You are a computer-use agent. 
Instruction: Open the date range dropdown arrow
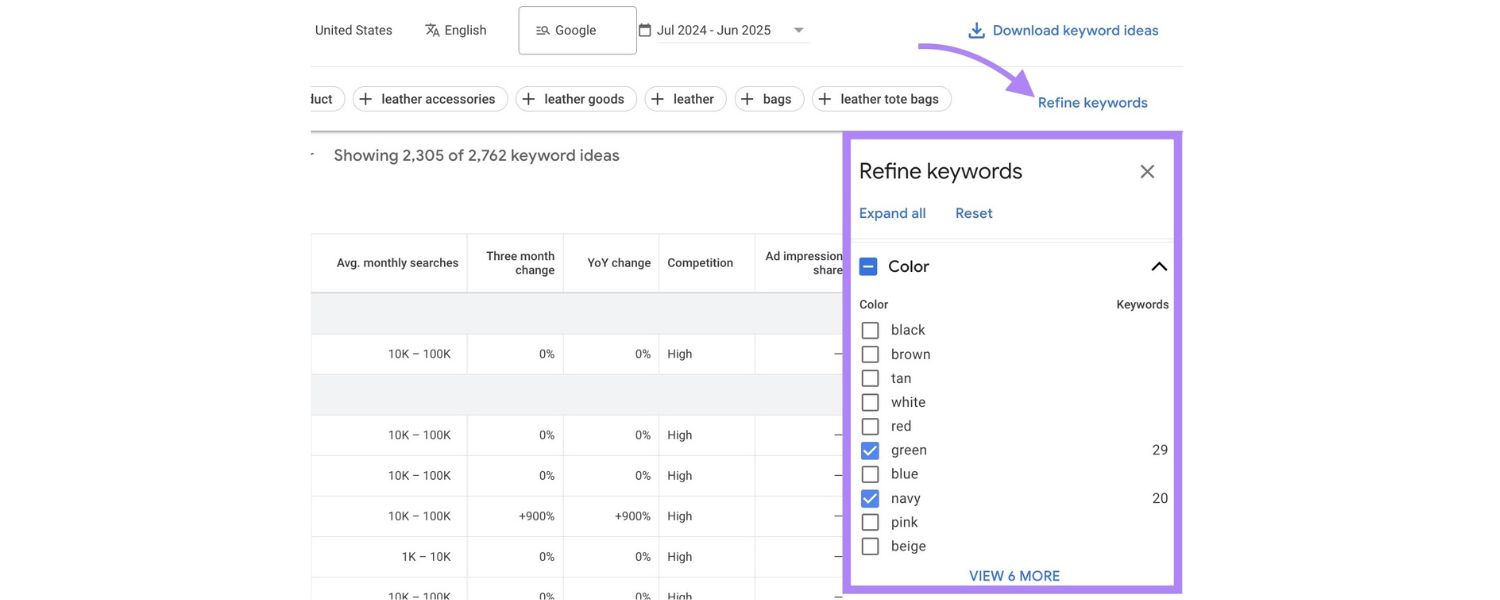(798, 30)
